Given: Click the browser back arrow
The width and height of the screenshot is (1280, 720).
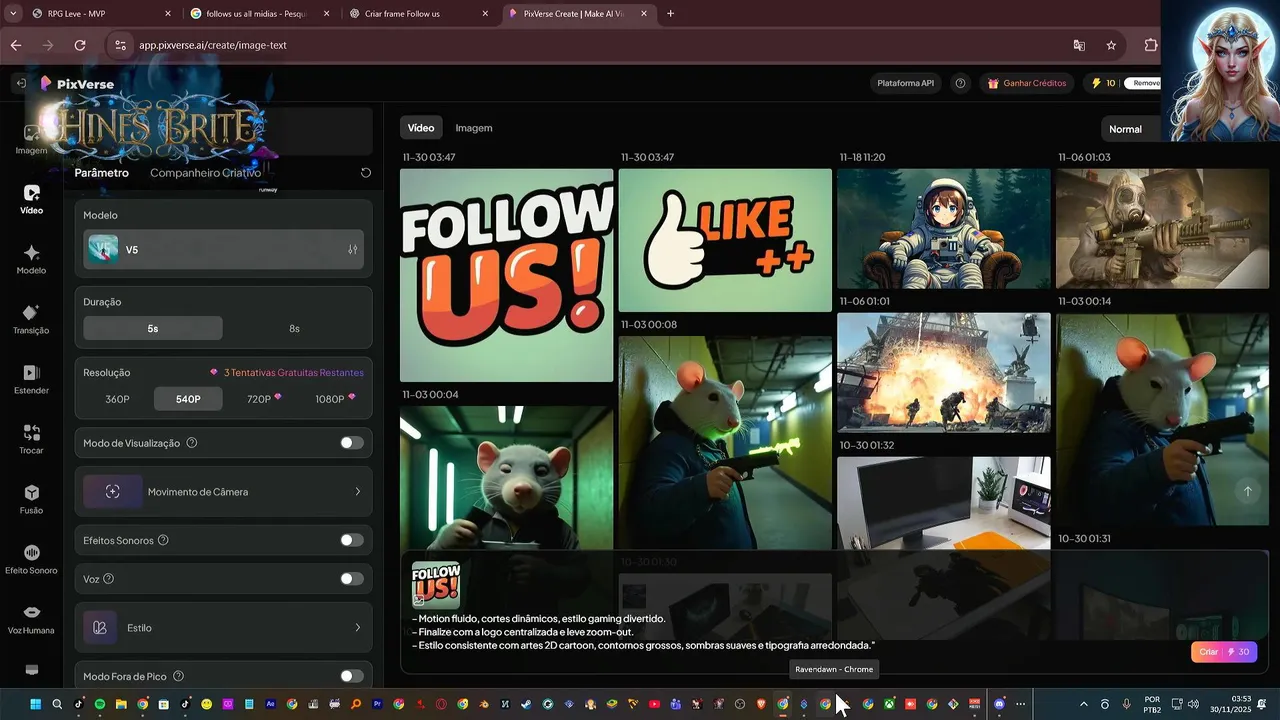Looking at the screenshot, I should 16,45.
